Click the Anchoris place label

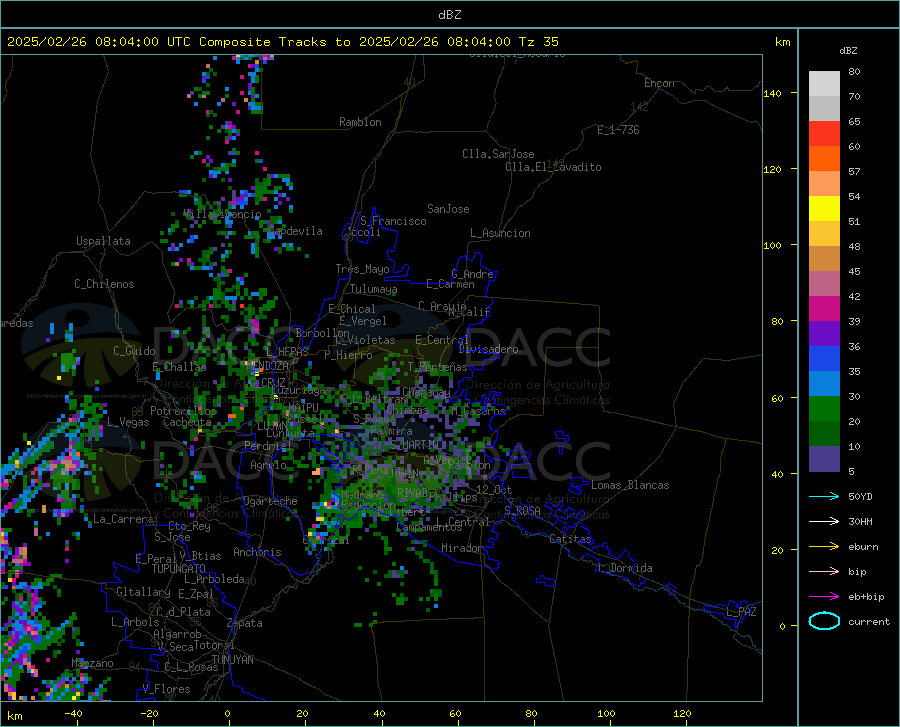257,552
